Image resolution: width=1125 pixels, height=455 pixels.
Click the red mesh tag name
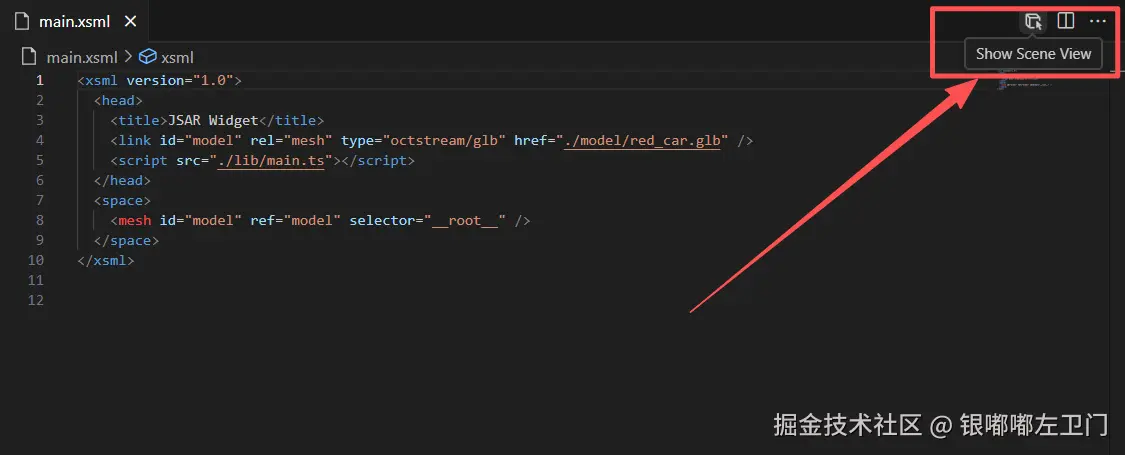(x=135, y=220)
